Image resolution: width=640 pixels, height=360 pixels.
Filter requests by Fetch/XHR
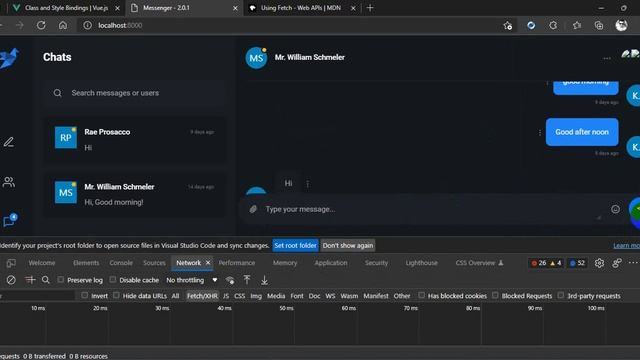point(202,296)
